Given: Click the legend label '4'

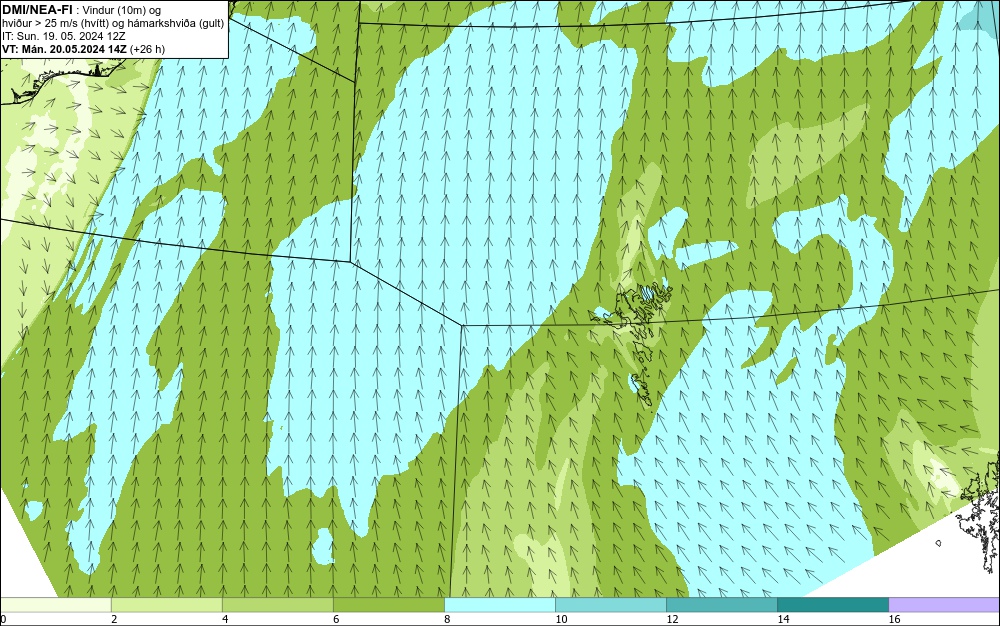Looking at the screenshot, I should [225, 619].
